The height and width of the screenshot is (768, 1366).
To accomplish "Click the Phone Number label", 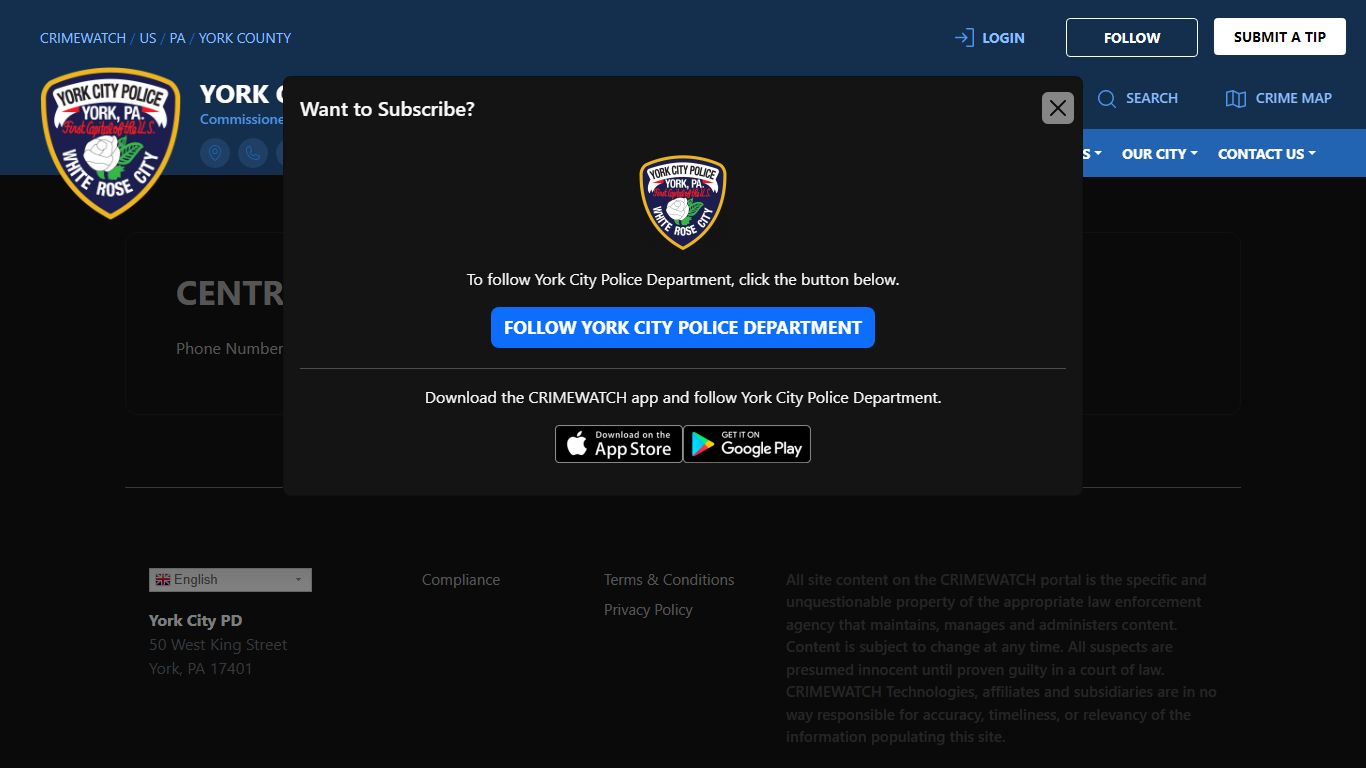I will (x=230, y=349).
